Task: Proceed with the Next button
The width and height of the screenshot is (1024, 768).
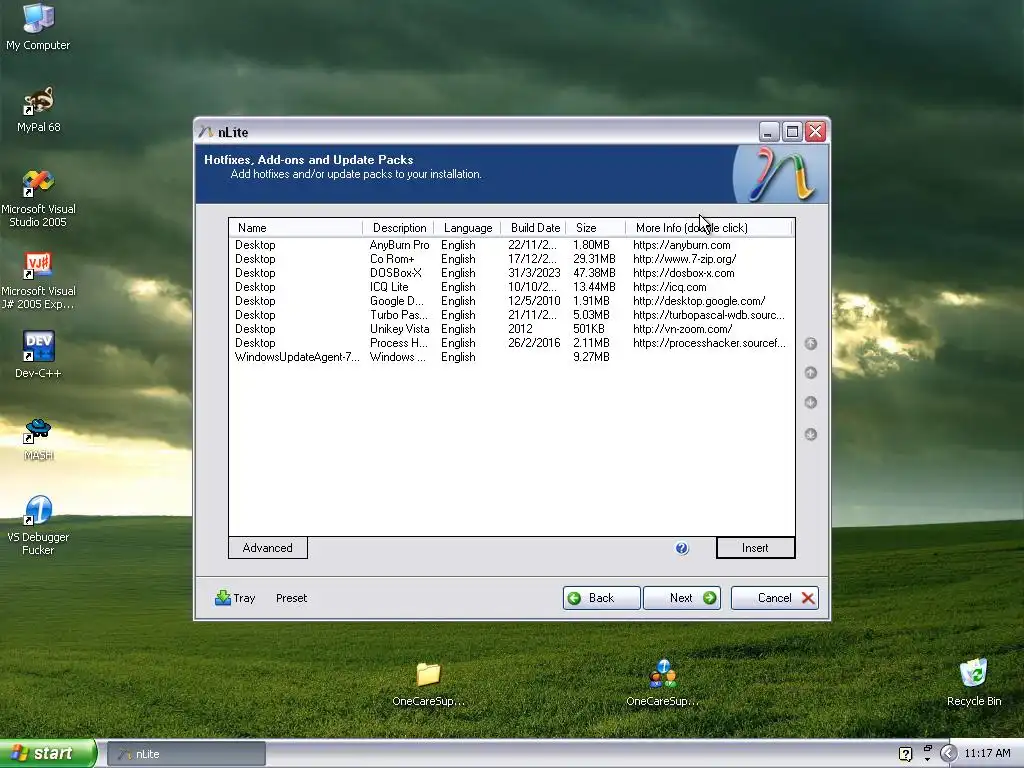Action: pyautogui.click(x=682, y=598)
